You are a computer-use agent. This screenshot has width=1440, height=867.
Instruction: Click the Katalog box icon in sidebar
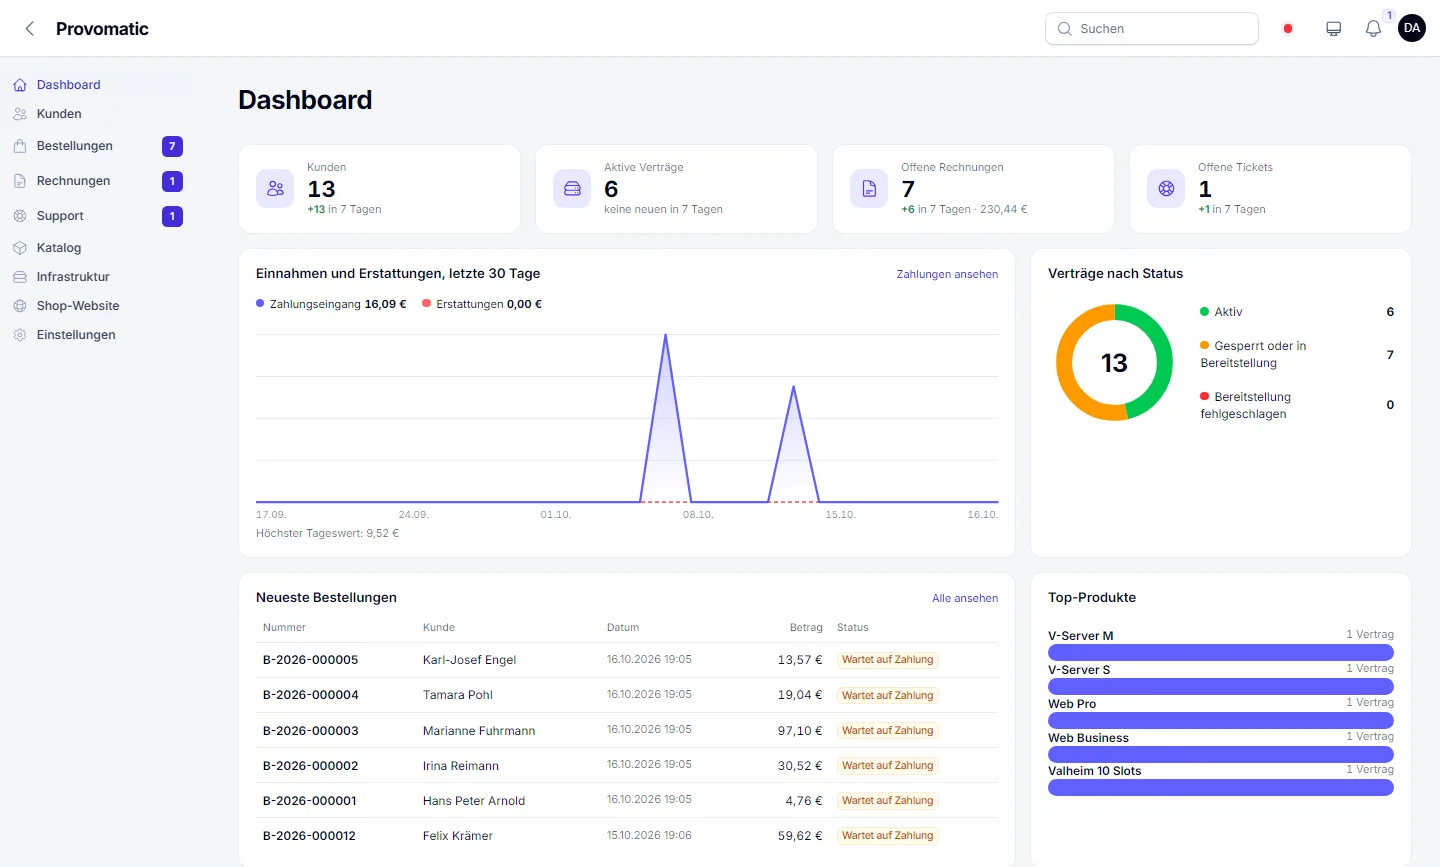(x=20, y=248)
